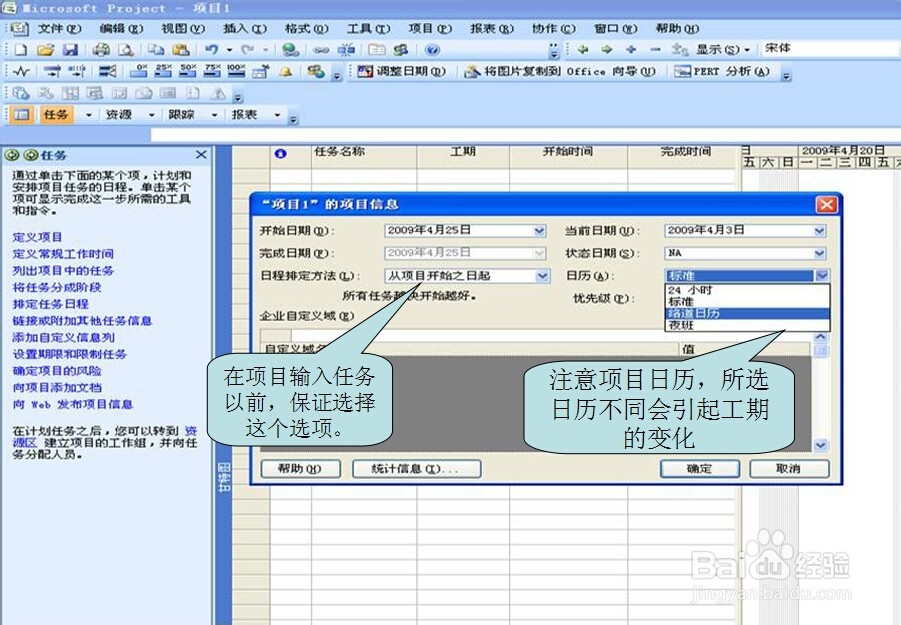Open the 编辑 menu

(121, 29)
